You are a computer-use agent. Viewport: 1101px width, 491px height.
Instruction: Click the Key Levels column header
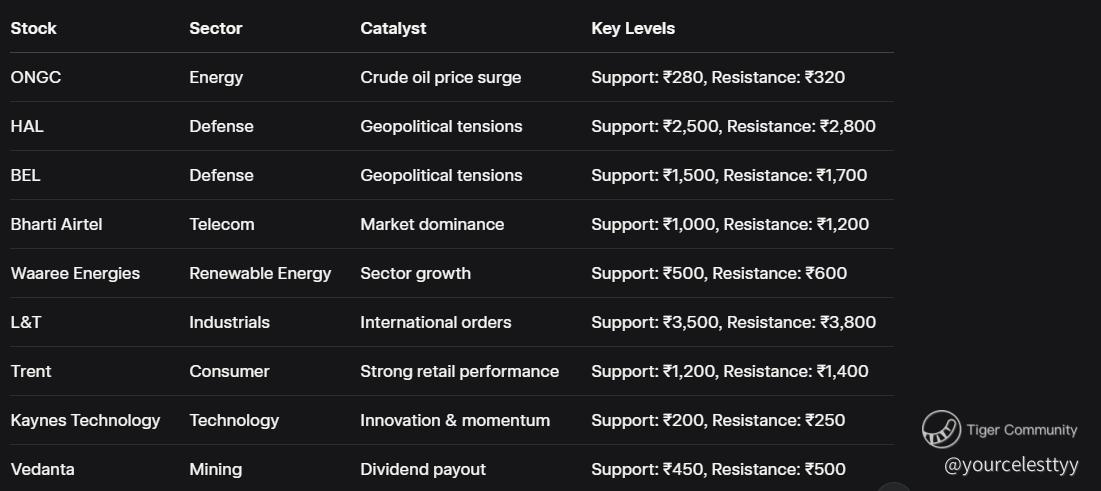[x=633, y=28]
